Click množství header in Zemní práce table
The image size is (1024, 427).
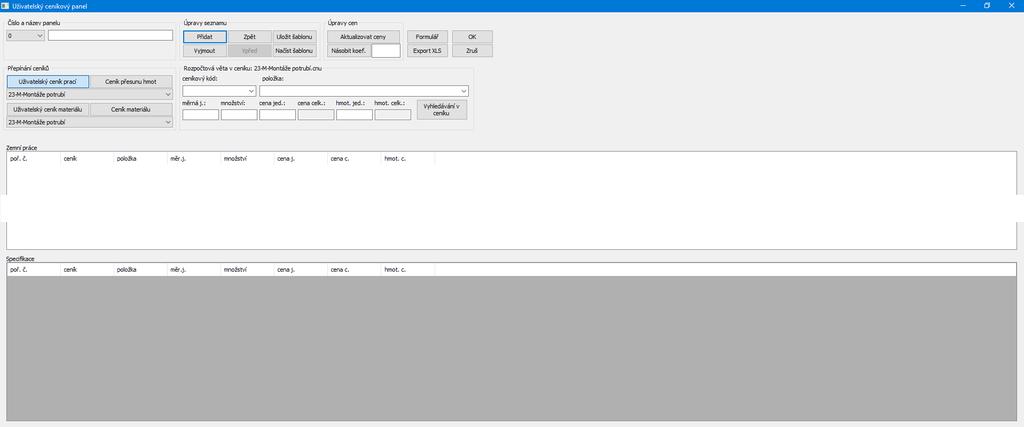(x=248, y=159)
